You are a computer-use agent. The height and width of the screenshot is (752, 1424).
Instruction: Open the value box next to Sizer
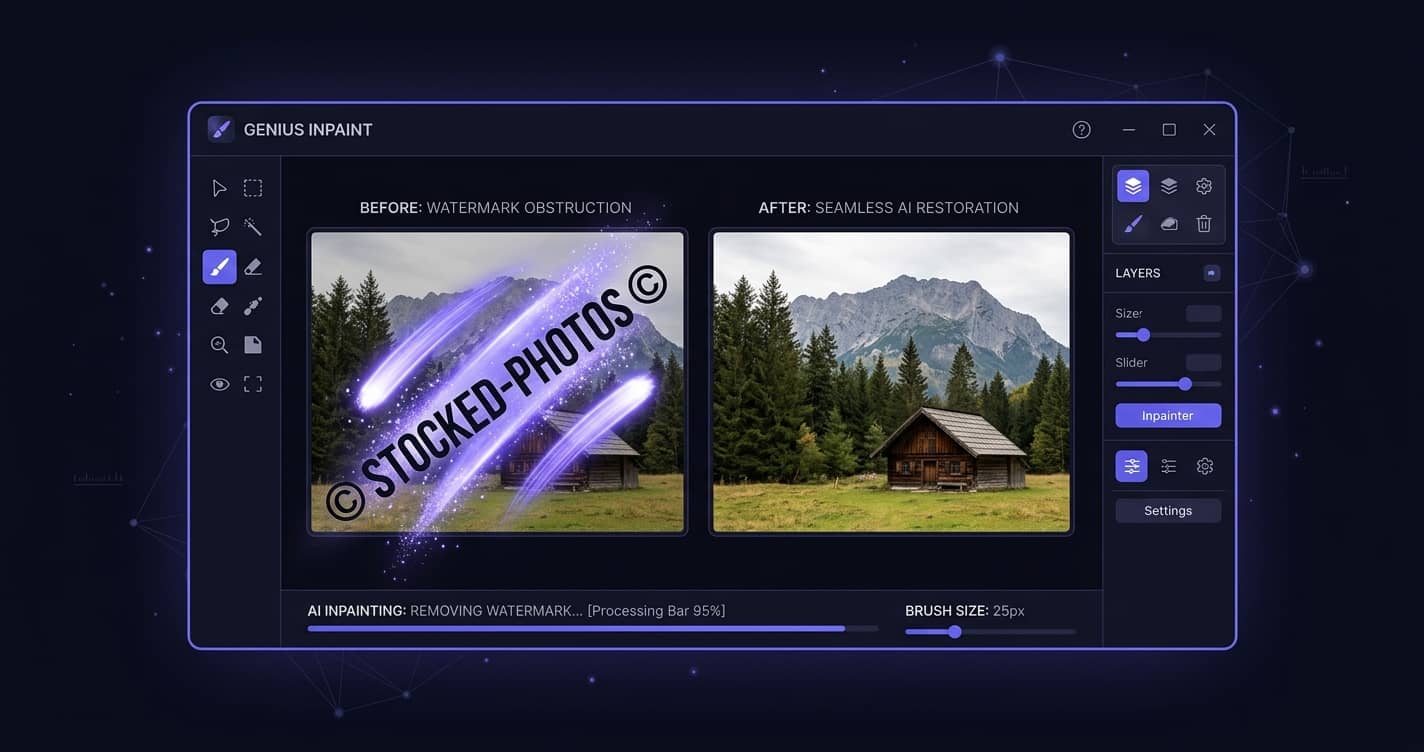[x=1203, y=313]
